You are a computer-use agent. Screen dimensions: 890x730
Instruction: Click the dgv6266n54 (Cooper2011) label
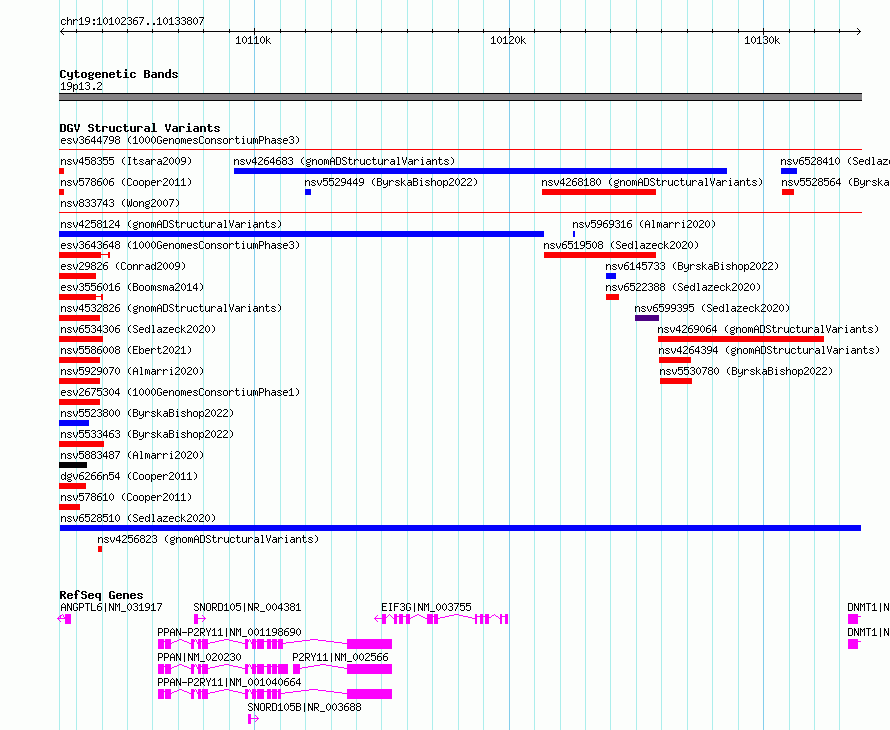(x=129, y=476)
